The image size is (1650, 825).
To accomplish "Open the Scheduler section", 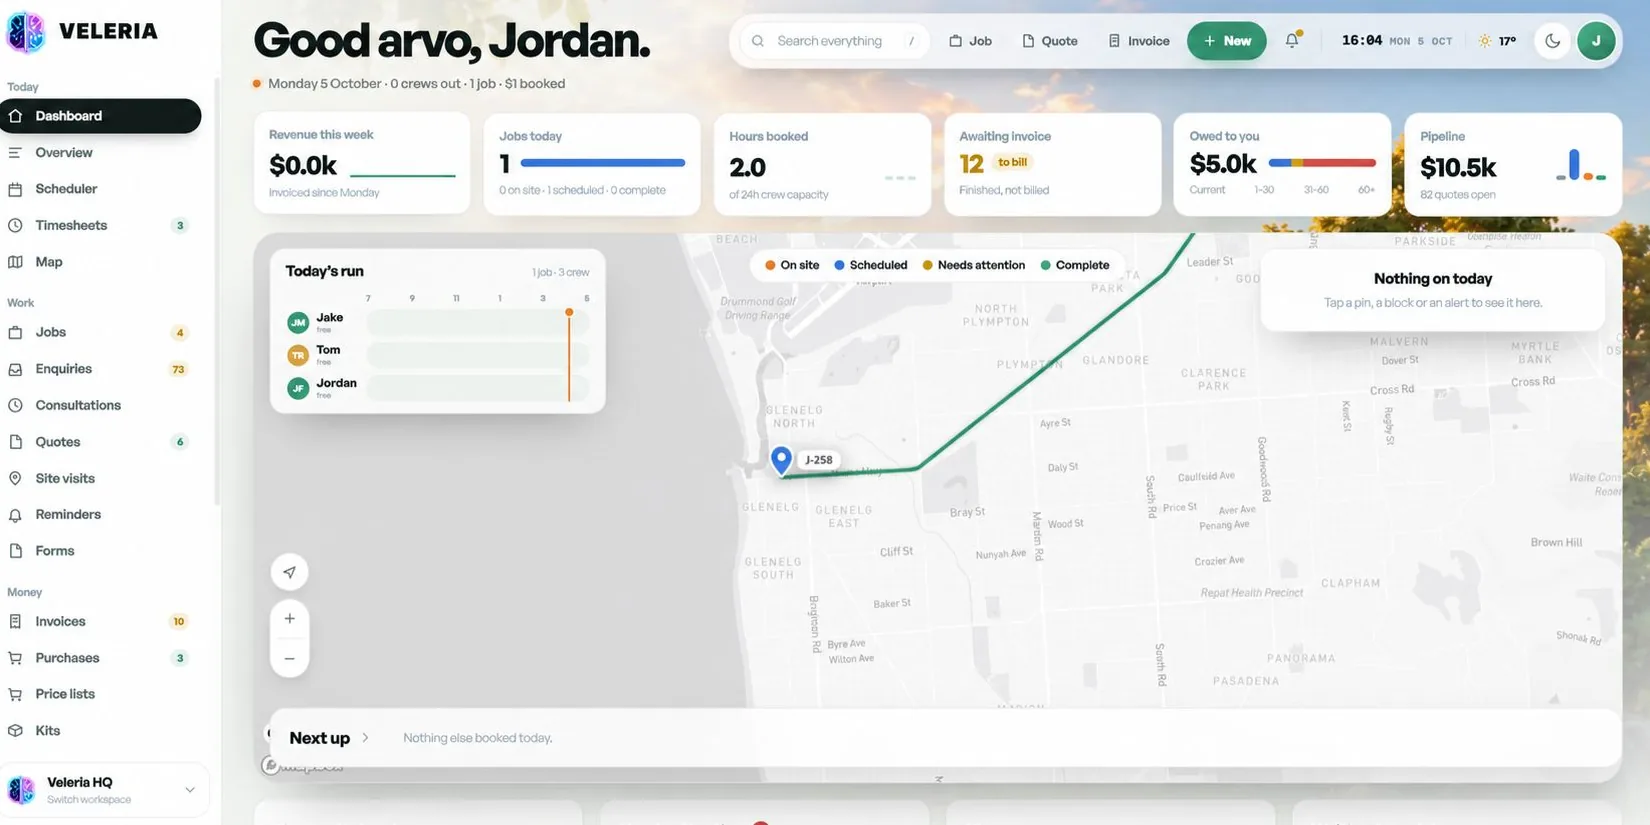I will [x=100, y=189].
